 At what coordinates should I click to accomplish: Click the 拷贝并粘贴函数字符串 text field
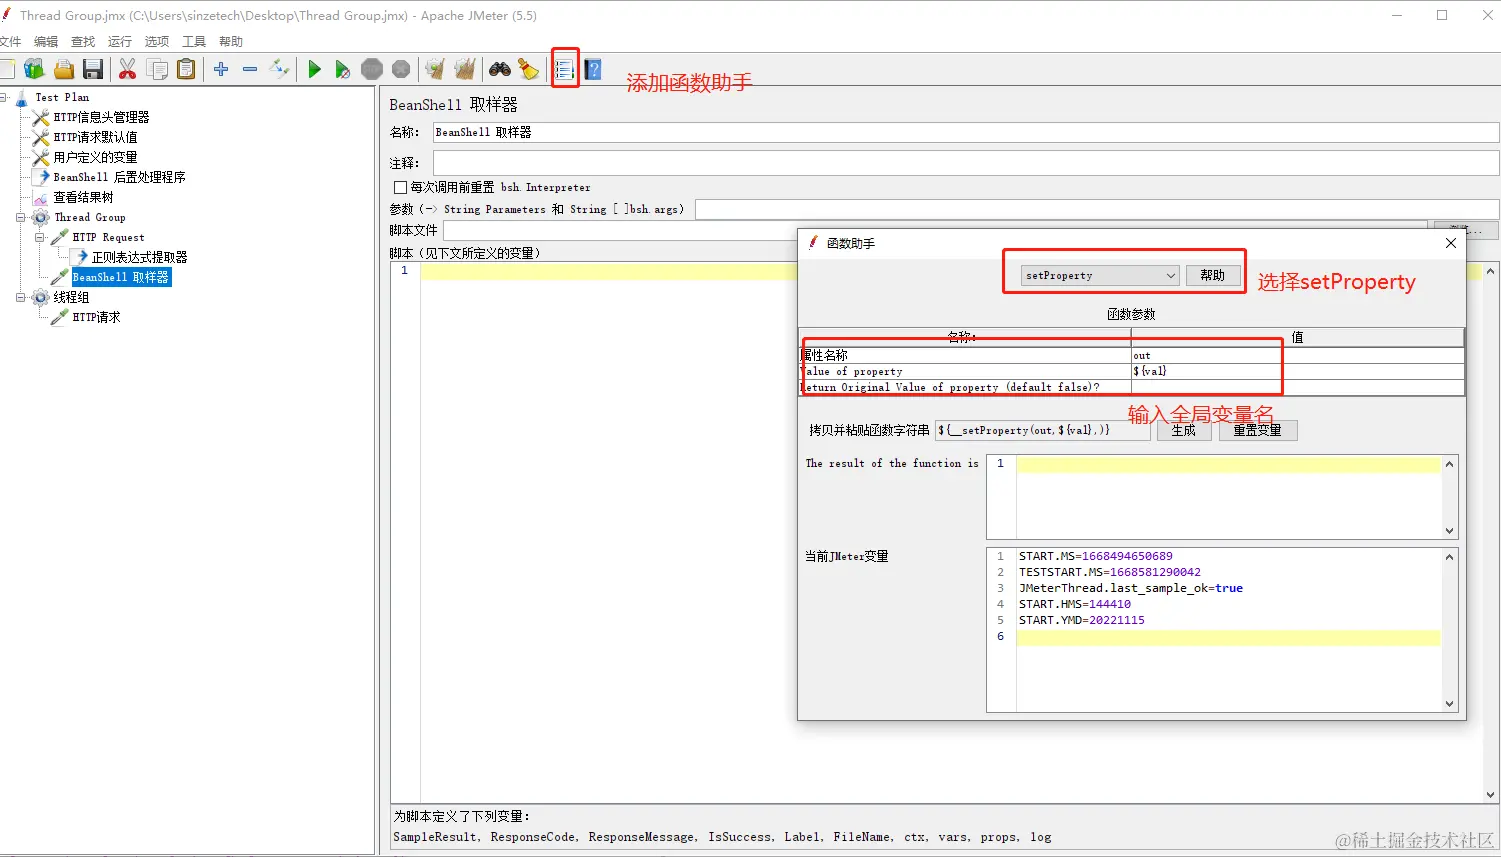pyautogui.click(x=1043, y=430)
